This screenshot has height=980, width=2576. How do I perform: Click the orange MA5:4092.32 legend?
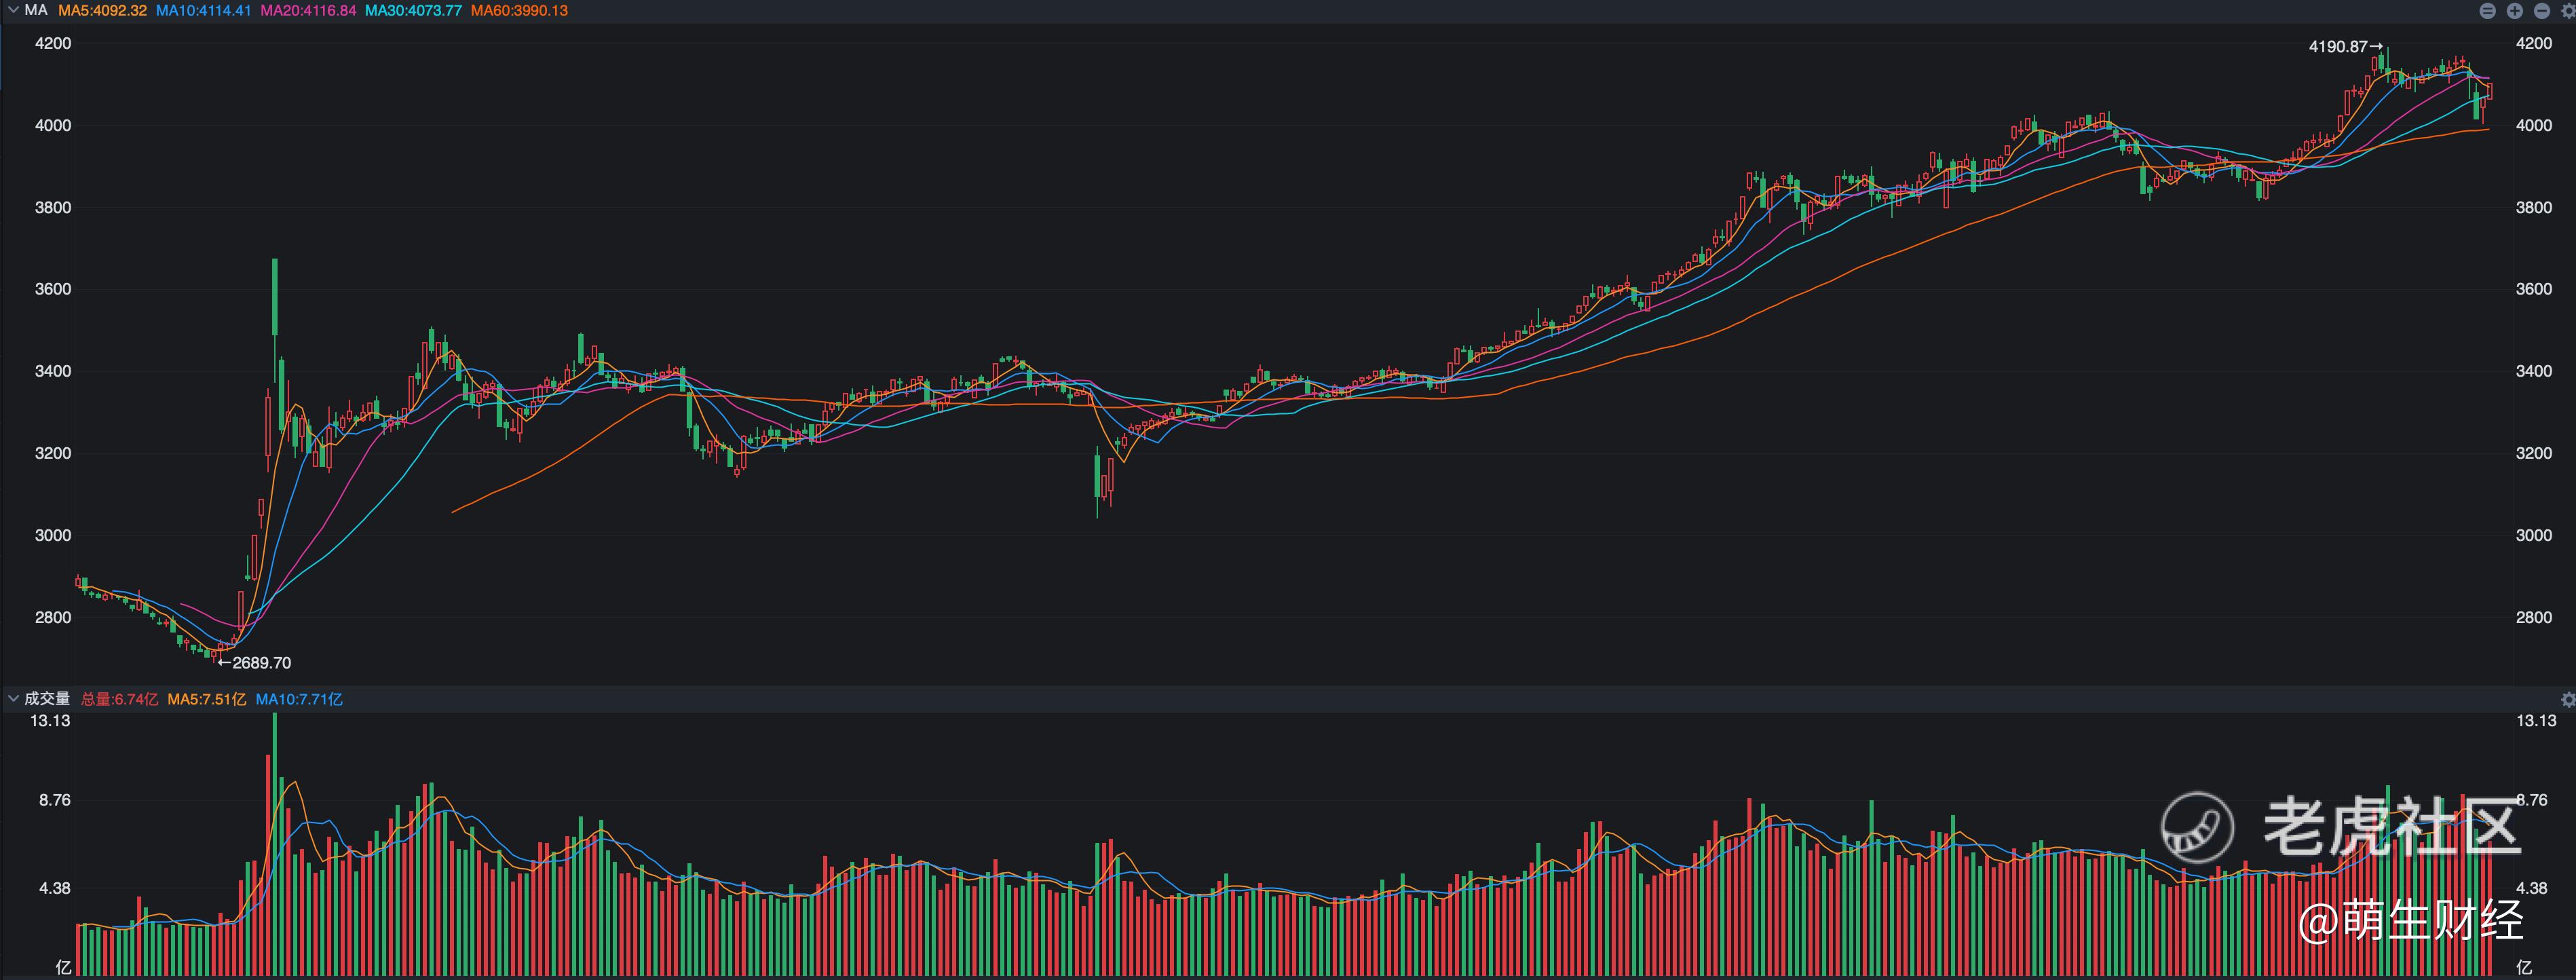102,10
